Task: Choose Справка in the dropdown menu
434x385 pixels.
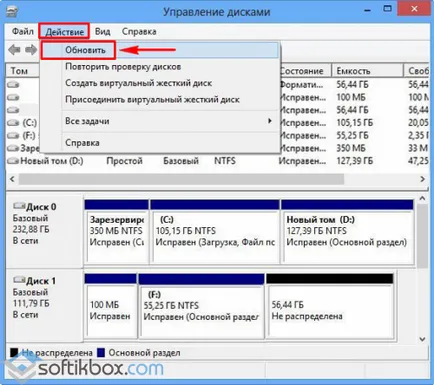Action: coord(160,143)
